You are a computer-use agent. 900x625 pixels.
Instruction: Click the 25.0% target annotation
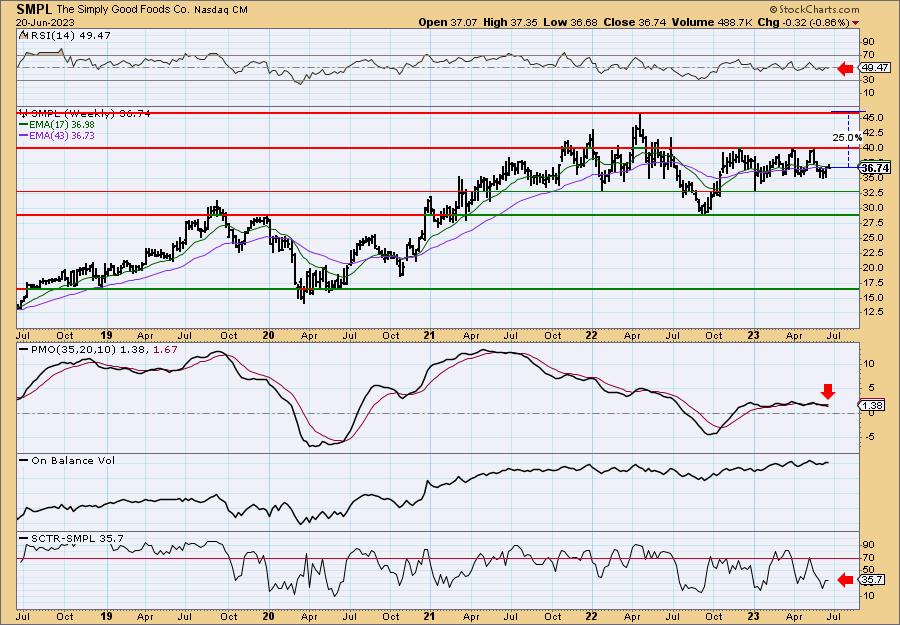pos(847,138)
